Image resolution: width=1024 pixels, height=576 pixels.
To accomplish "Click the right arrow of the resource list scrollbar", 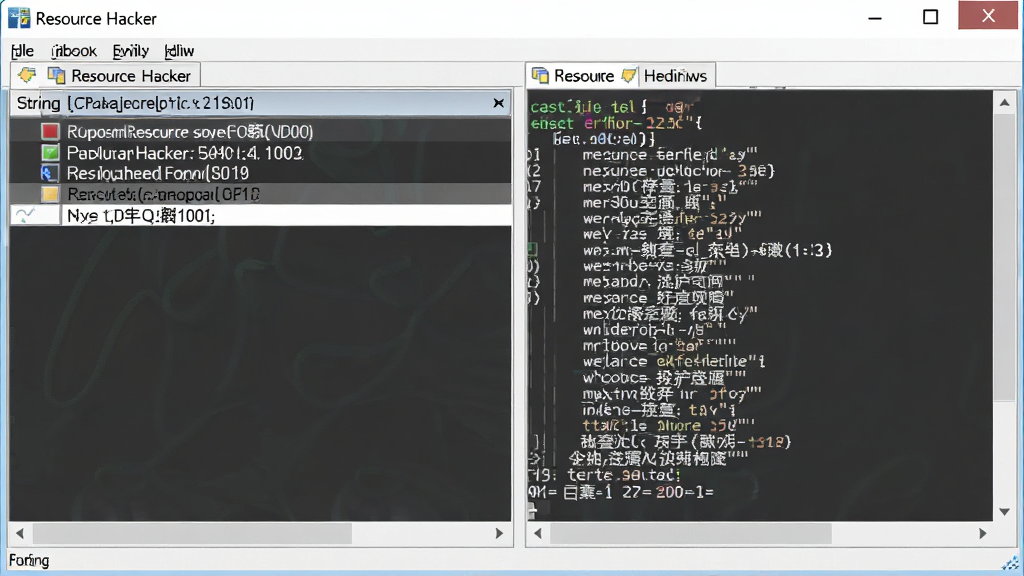I will click(x=500, y=534).
